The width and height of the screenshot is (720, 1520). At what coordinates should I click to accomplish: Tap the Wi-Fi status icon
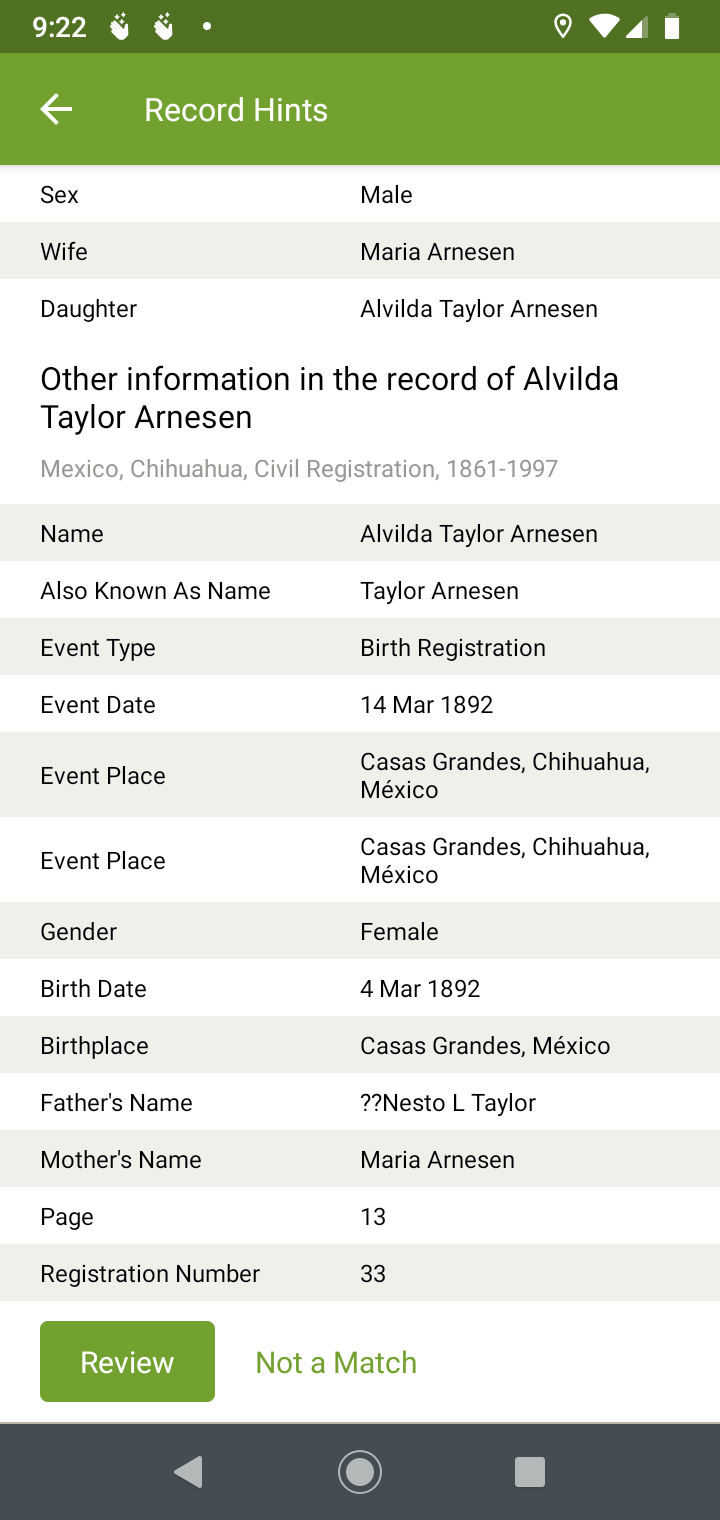click(603, 27)
